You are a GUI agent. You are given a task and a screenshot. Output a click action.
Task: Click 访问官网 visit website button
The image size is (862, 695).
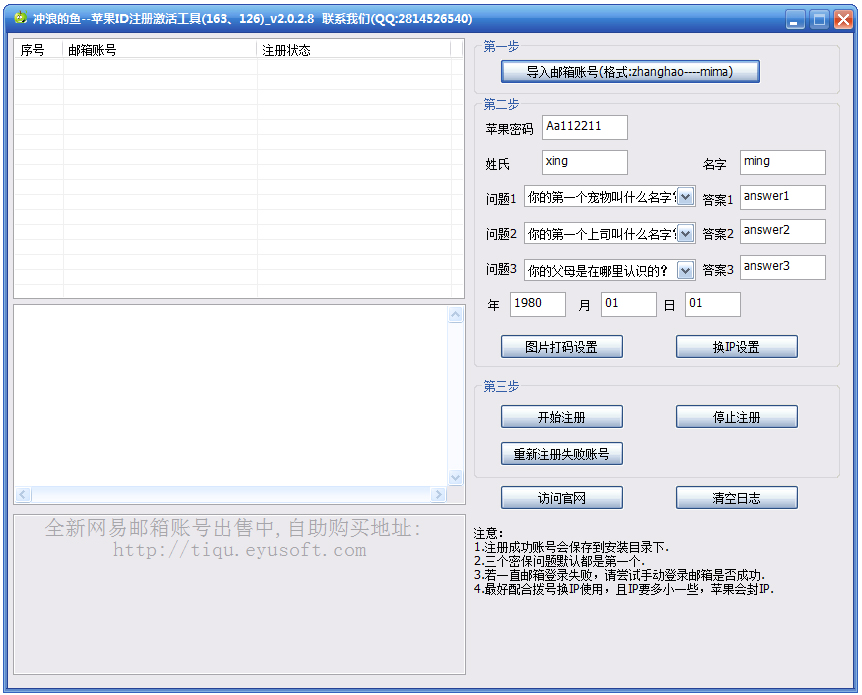[562, 498]
